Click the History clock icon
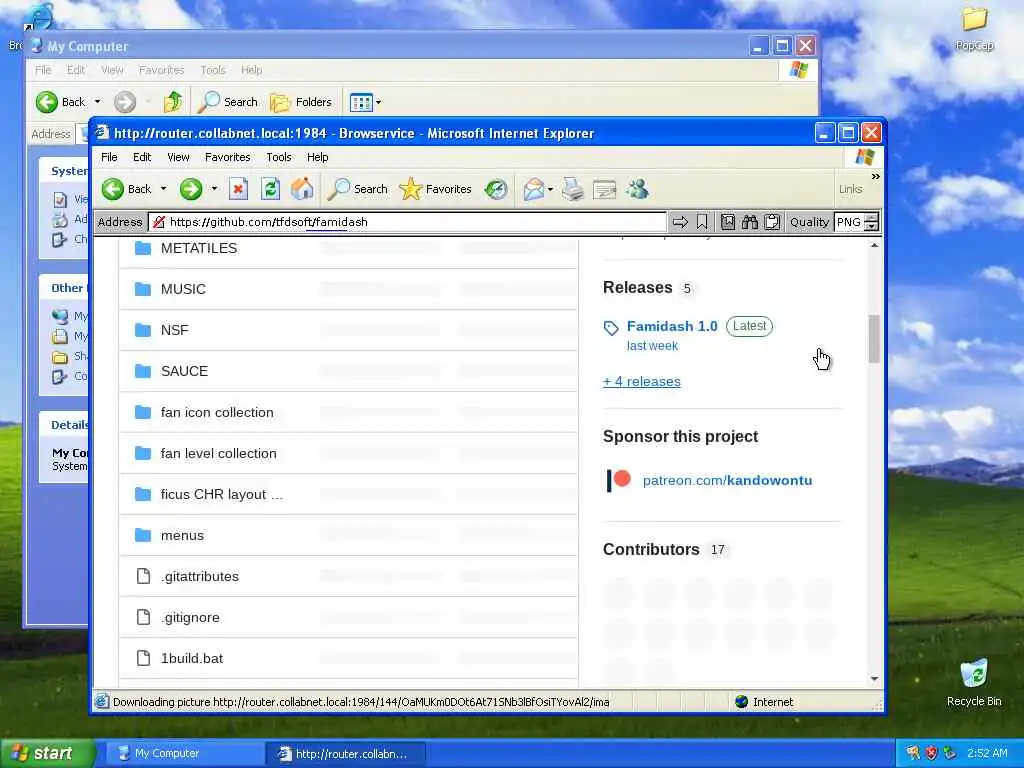This screenshot has height=768, width=1024. pyautogui.click(x=496, y=189)
